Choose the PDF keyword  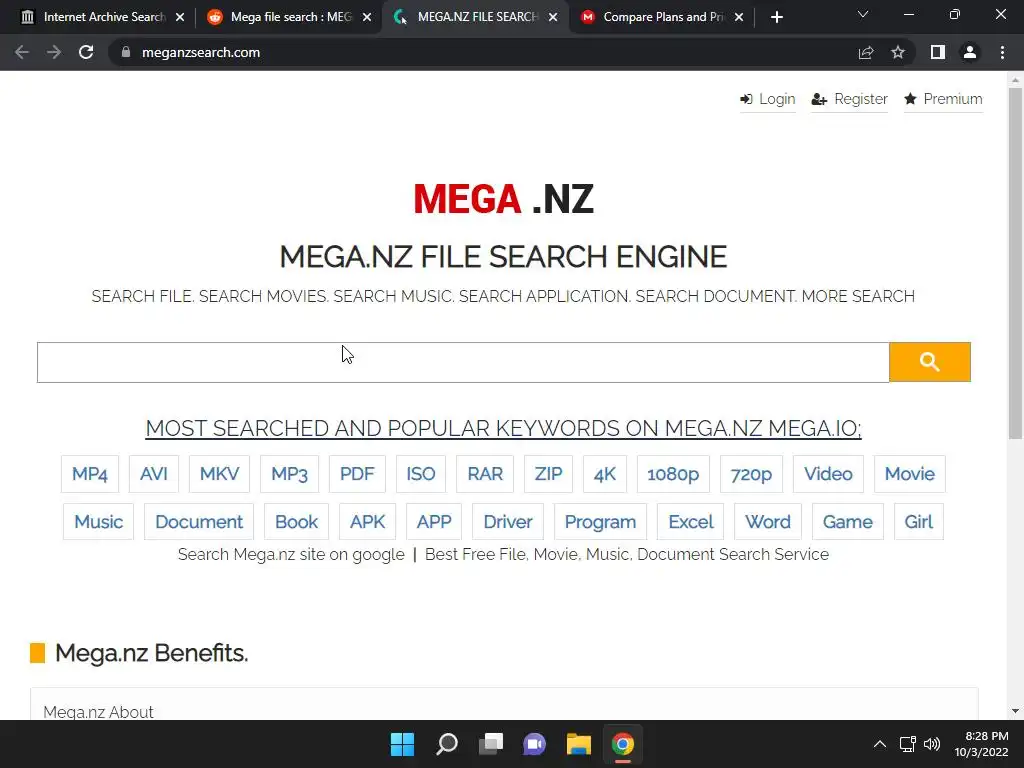click(357, 474)
